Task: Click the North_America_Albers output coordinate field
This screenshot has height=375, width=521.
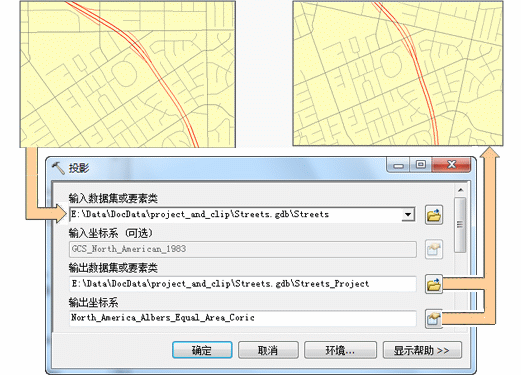Action: coord(243,318)
